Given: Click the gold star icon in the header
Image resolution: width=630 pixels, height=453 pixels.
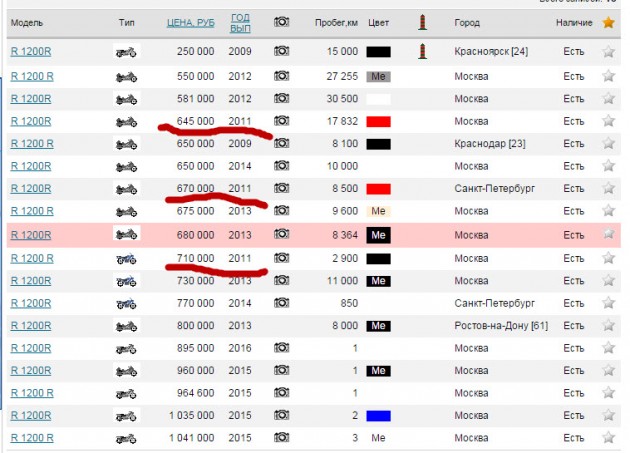Looking at the screenshot, I should pyautogui.click(x=608, y=22).
